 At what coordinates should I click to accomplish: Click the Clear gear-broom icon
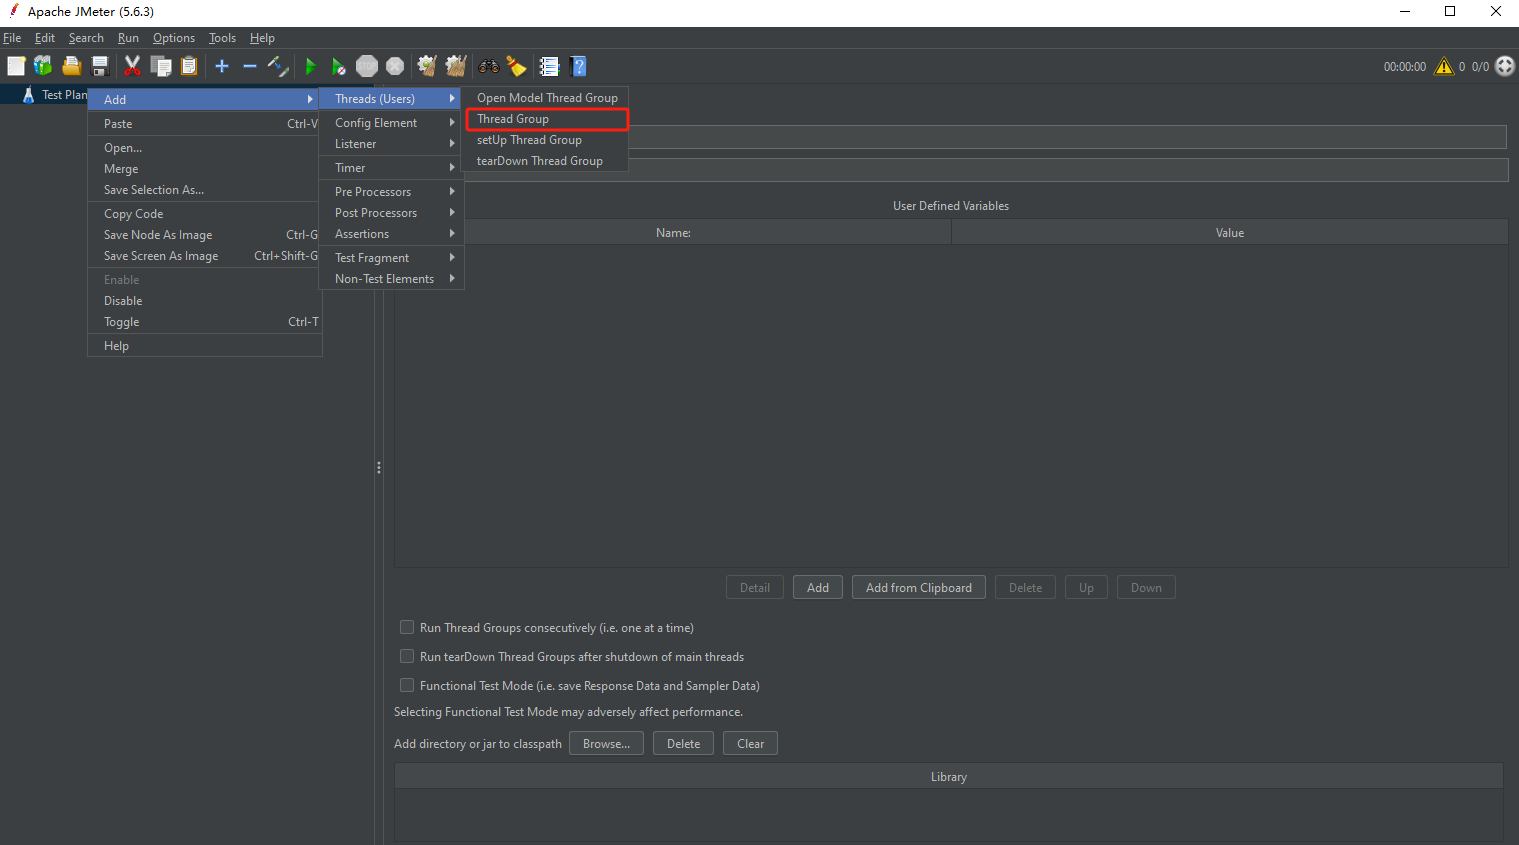427,66
